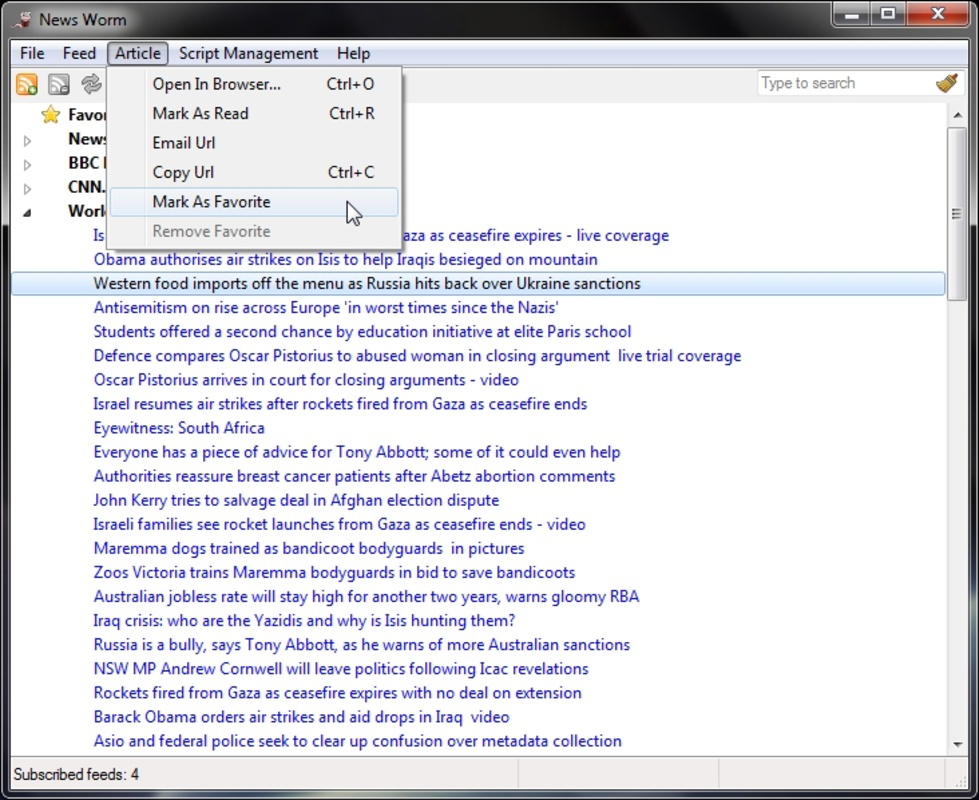This screenshot has width=979, height=800.
Task: Select John Kerry tries to salvage article
Action: pyautogui.click(x=296, y=500)
